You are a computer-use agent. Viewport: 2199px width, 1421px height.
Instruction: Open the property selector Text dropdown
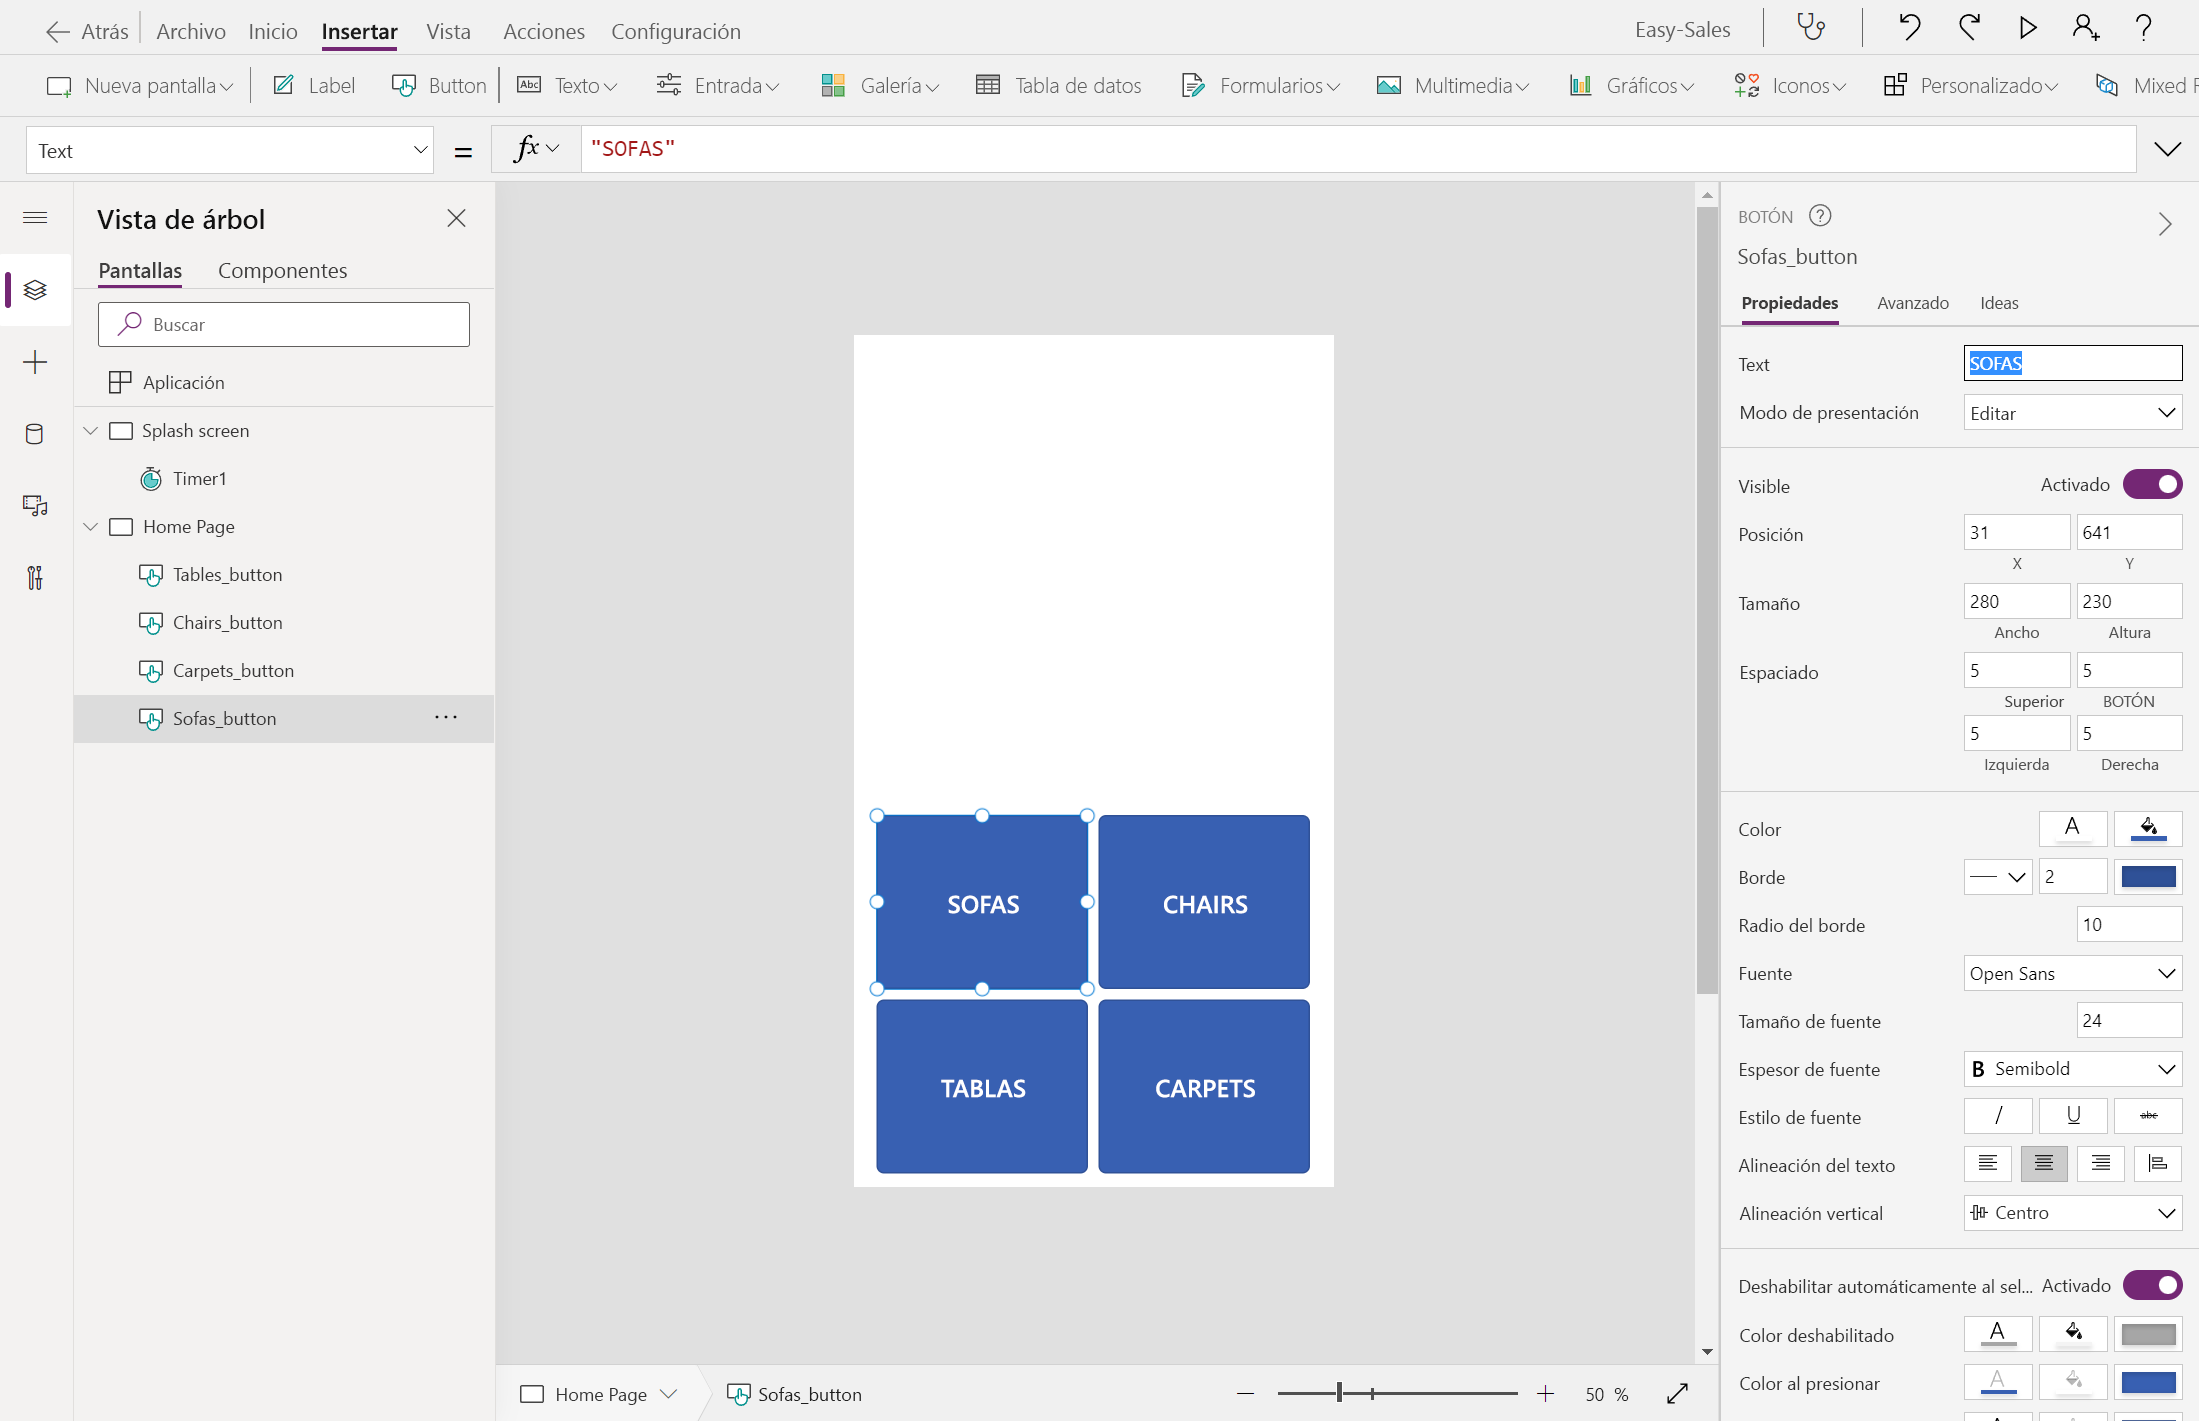coord(230,150)
